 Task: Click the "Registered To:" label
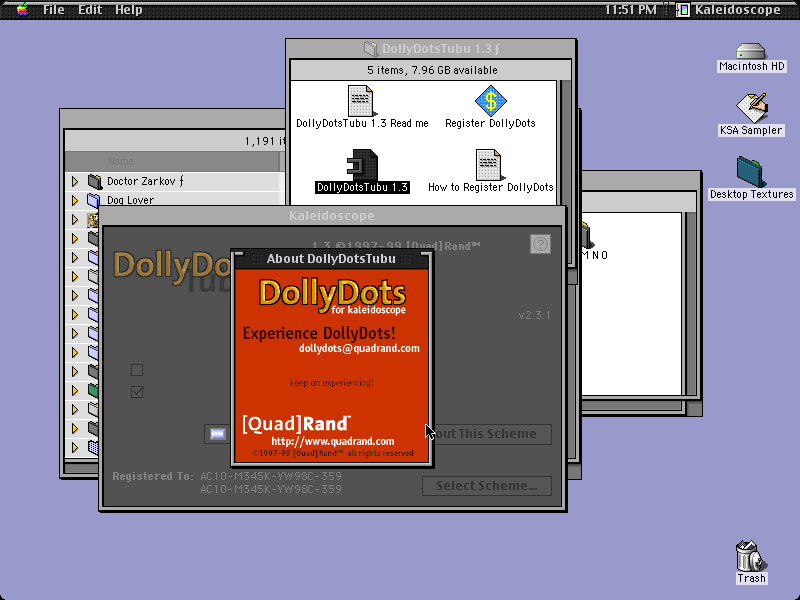(153, 476)
